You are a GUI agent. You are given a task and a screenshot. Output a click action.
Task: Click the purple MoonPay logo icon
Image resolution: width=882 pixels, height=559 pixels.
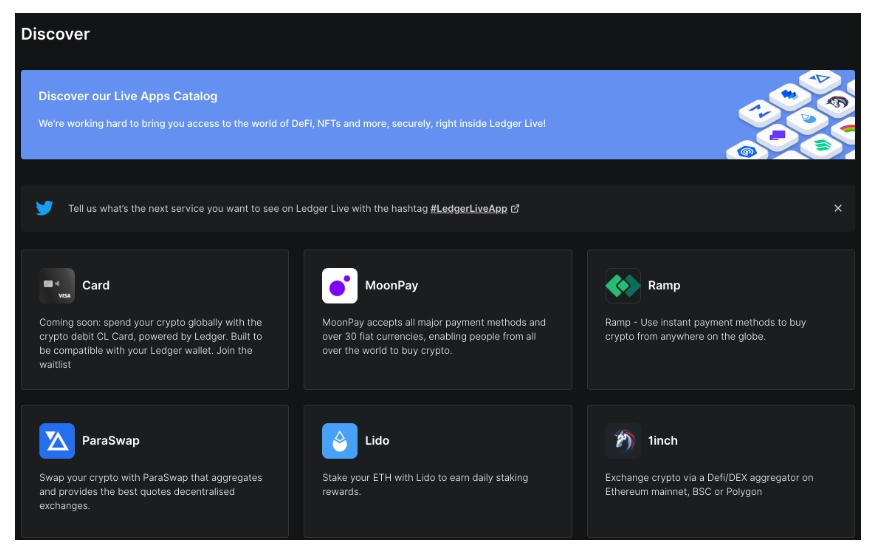pyautogui.click(x=340, y=285)
